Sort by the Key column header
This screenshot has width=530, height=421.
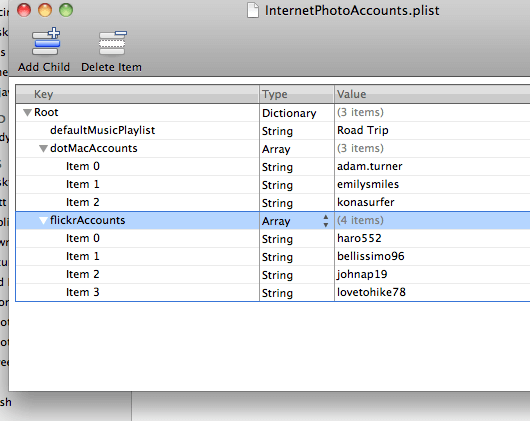[137, 94]
